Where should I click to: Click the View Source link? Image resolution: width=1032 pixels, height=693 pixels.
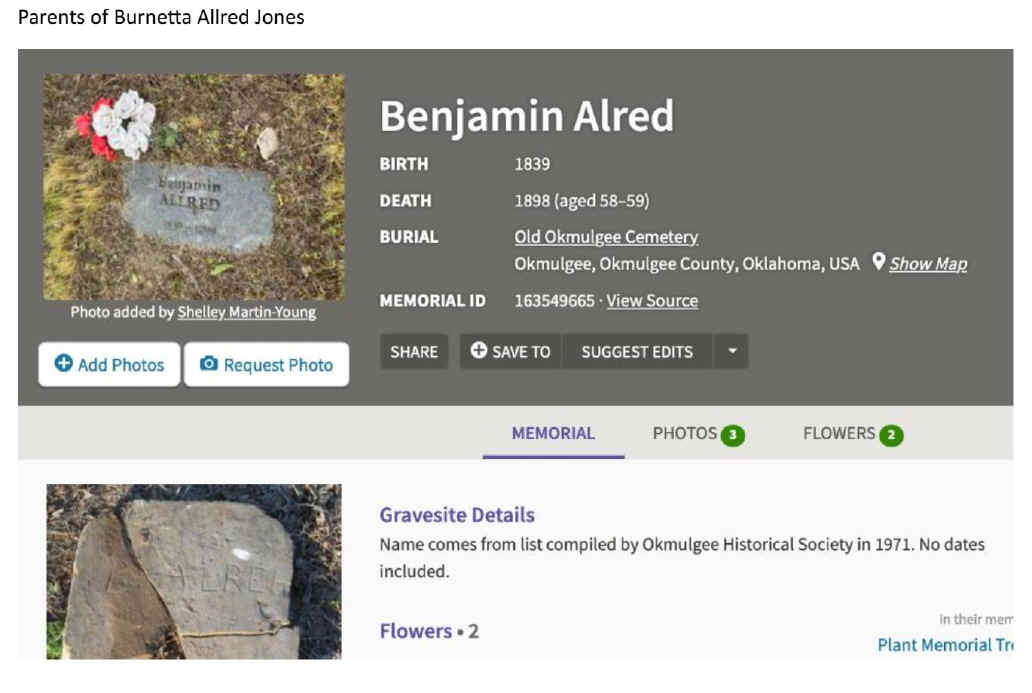(x=652, y=300)
